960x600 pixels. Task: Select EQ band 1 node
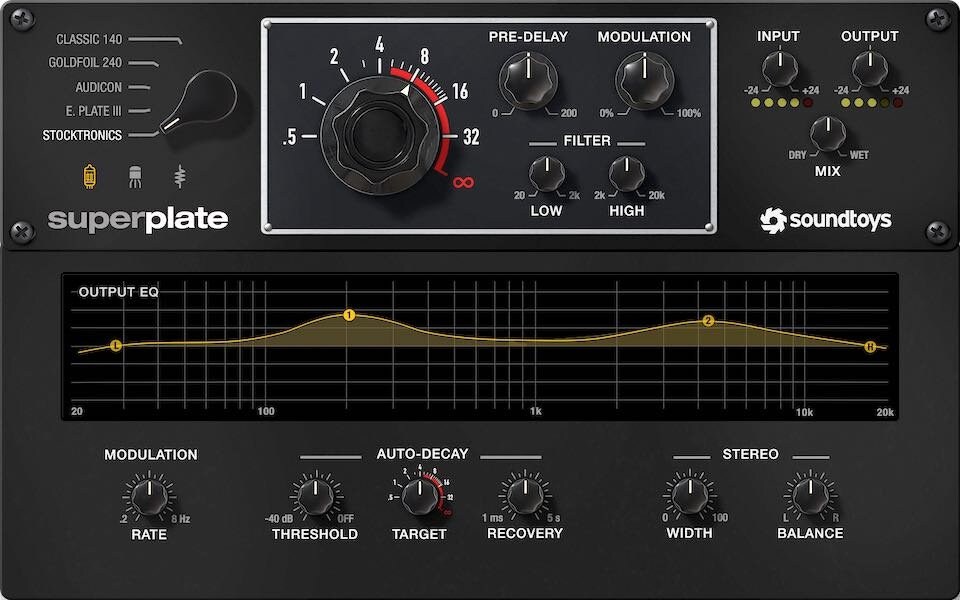[x=348, y=315]
